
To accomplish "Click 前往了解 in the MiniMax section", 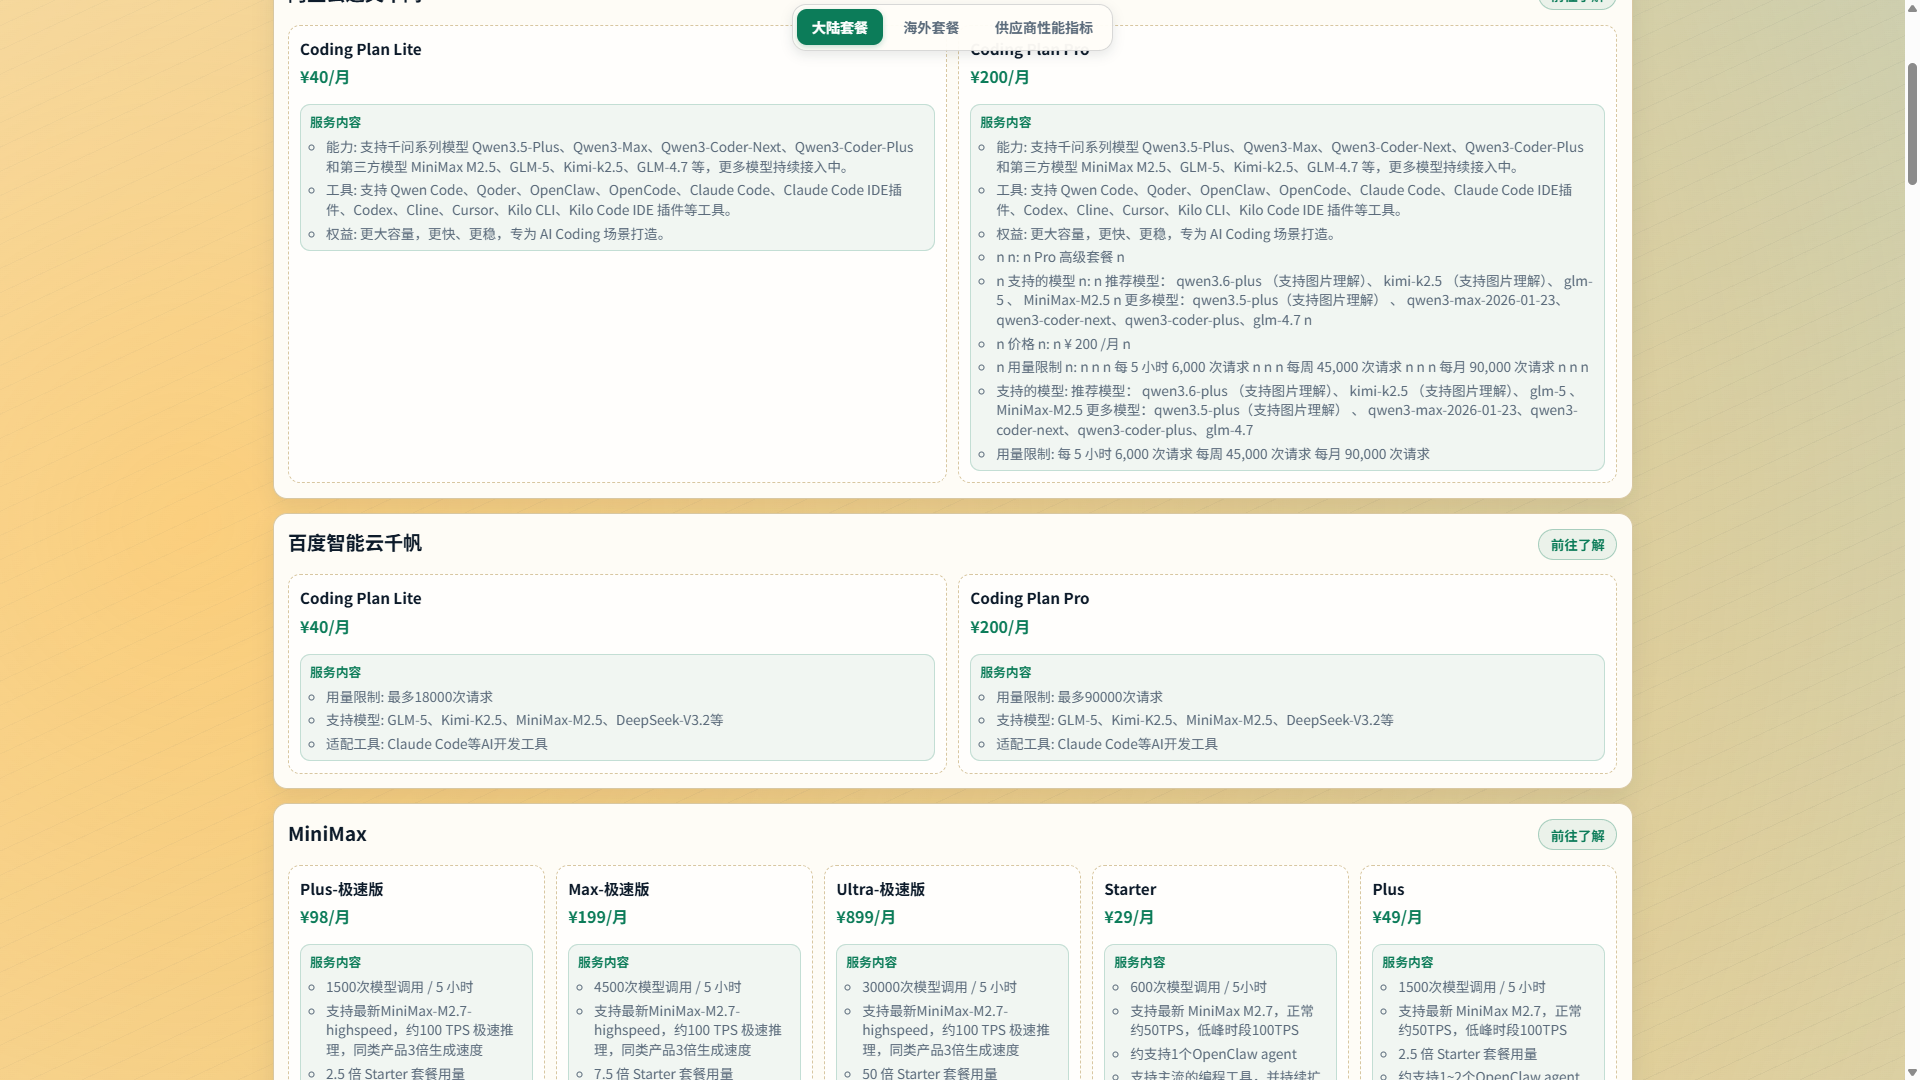I will point(1577,835).
